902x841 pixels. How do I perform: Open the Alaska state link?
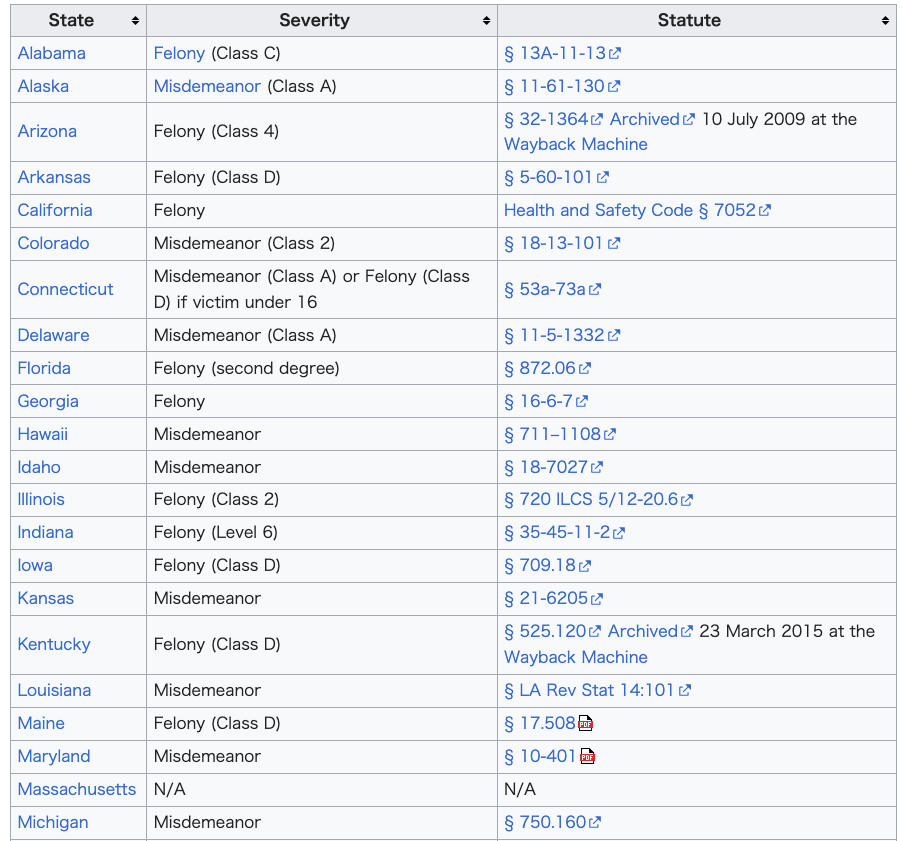pos(43,86)
